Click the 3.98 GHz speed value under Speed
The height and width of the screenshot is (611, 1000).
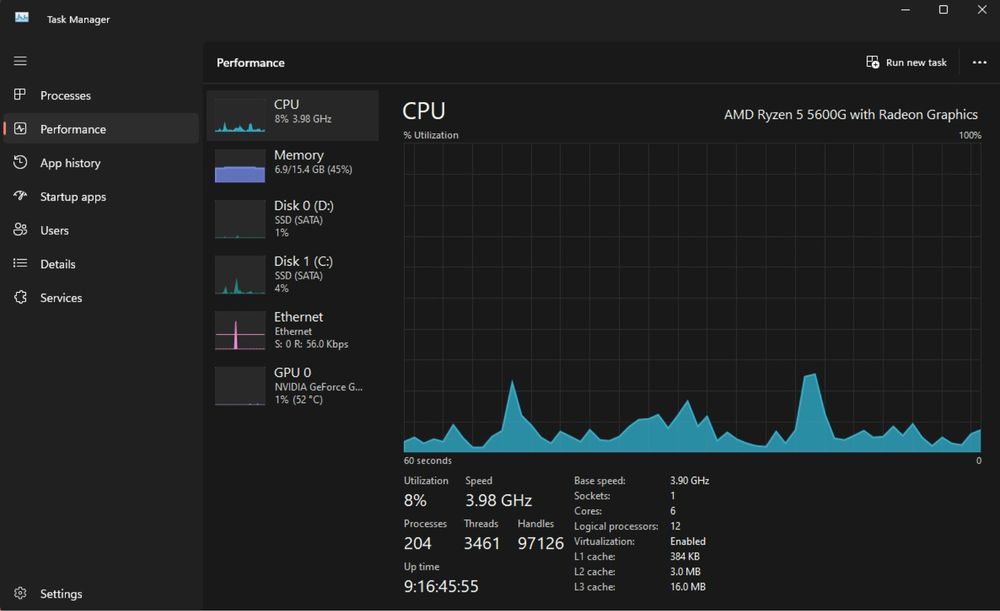499,501
